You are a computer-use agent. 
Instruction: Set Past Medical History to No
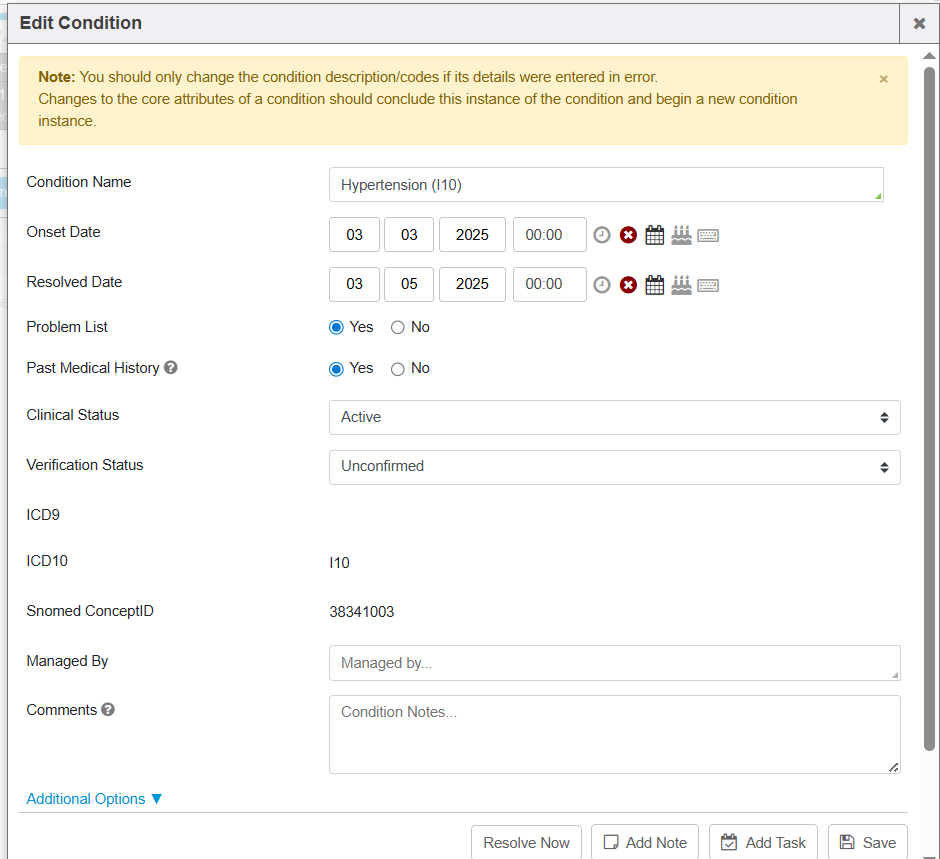coord(398,369)
